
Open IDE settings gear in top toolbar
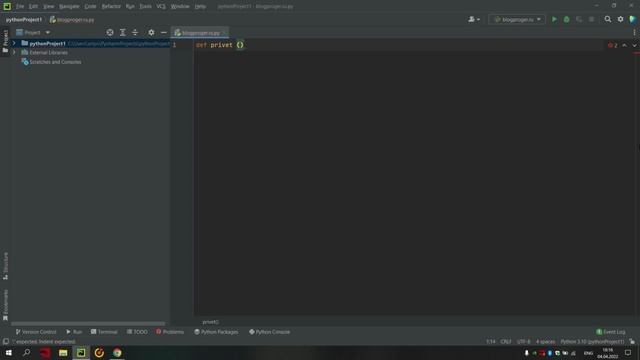point(620,19)
